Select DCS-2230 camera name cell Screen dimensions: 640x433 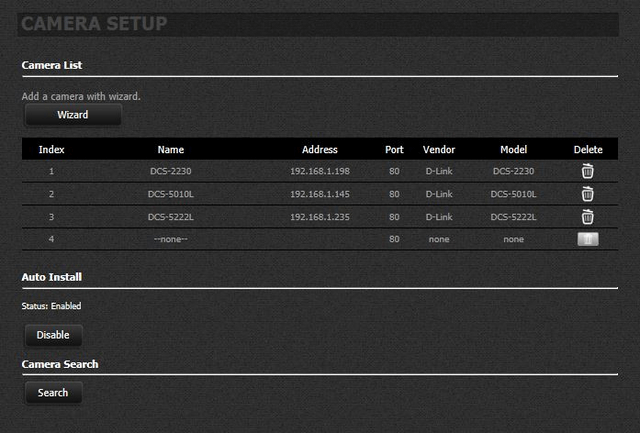[170, 171]
